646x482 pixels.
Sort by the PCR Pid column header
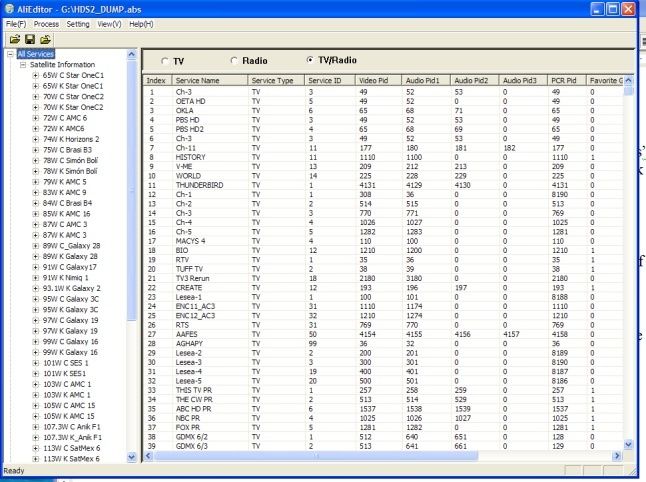coord(566,80)
